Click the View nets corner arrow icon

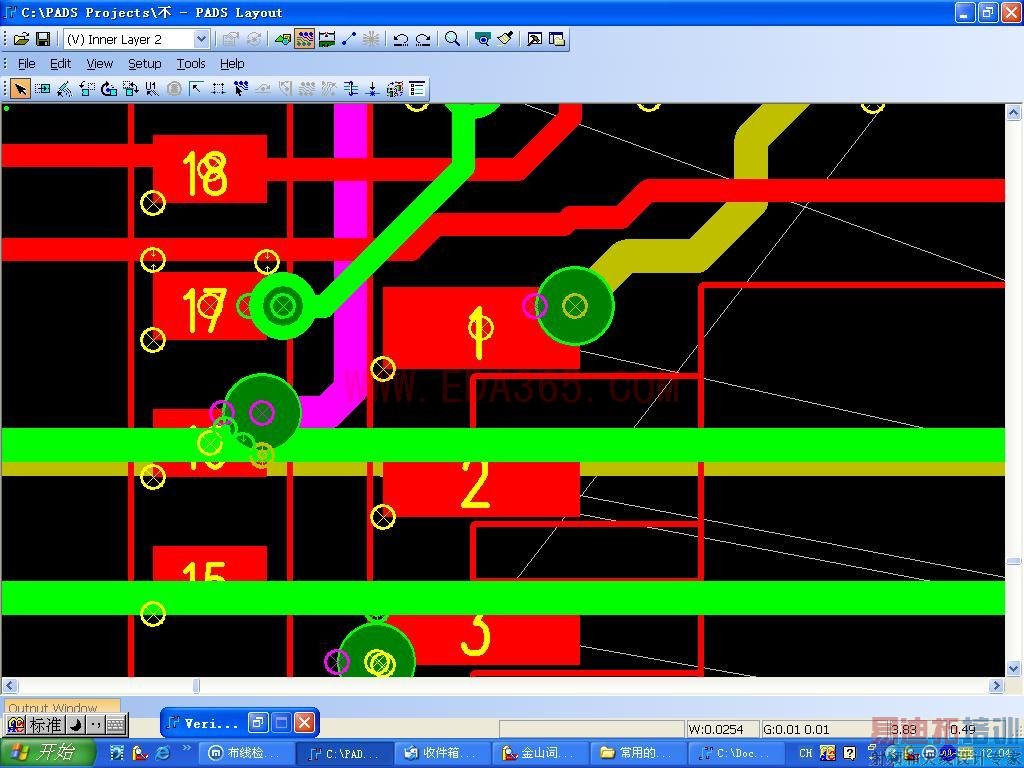196,88
